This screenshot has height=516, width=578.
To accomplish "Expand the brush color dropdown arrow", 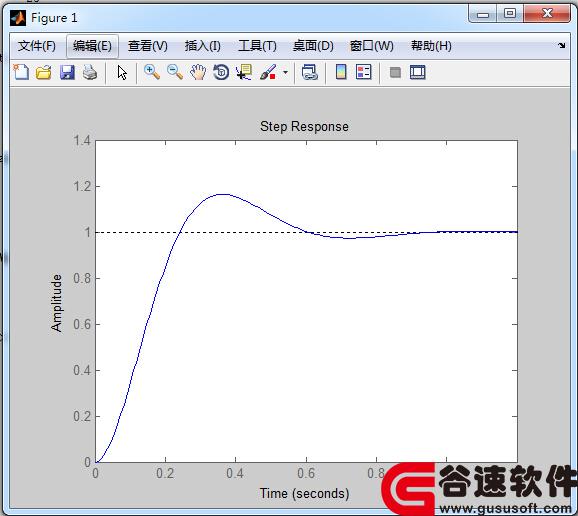I will 285,72.
